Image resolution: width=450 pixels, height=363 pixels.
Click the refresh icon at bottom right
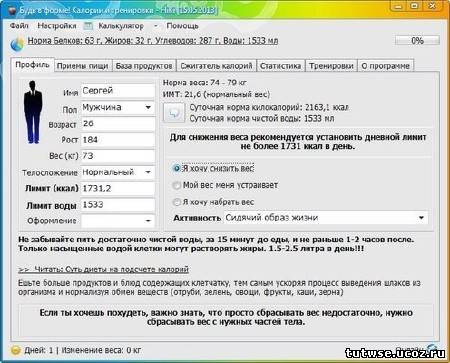tap(432, 347)
